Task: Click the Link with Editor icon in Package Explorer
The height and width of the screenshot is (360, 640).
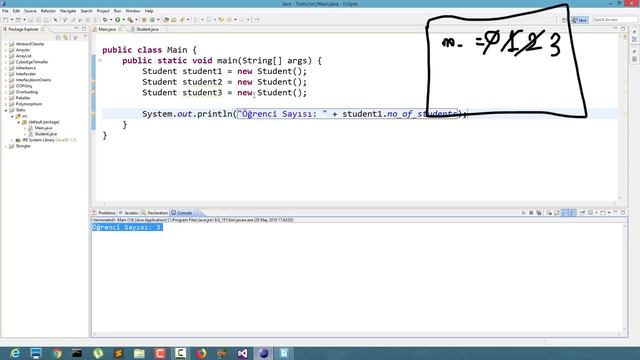Action: [66, 38]
